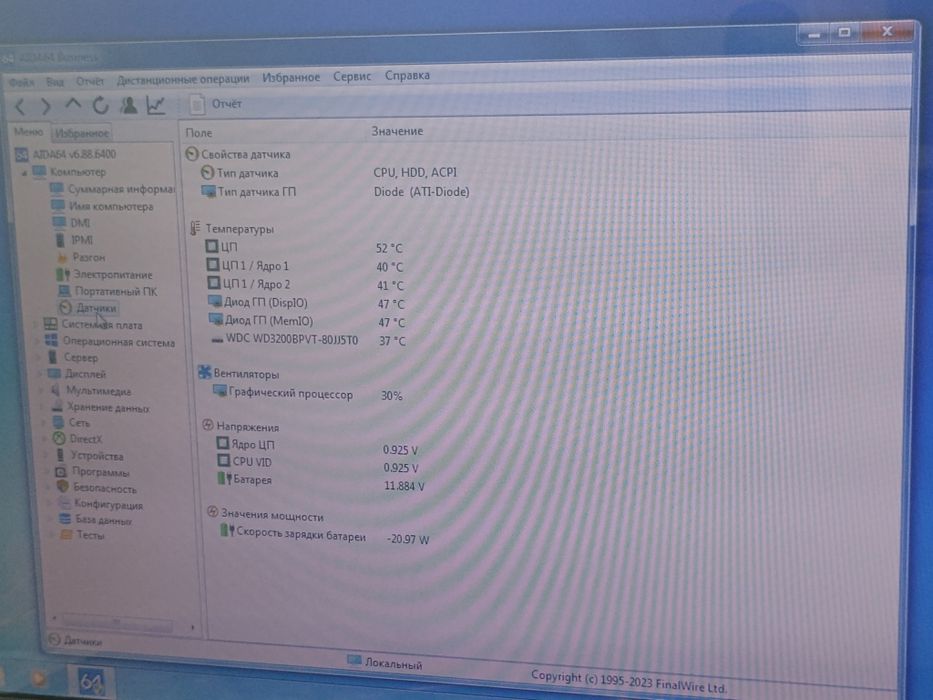
Task: Click the Устройства icon in tree
Action: click(x=60, y=455)
